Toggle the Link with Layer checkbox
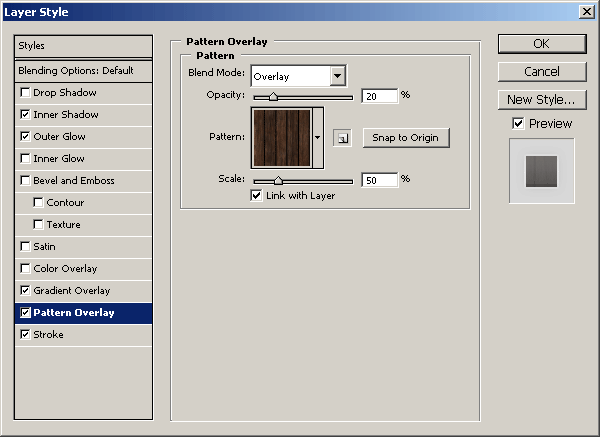The image size is (600, 437). click(256, 196)
